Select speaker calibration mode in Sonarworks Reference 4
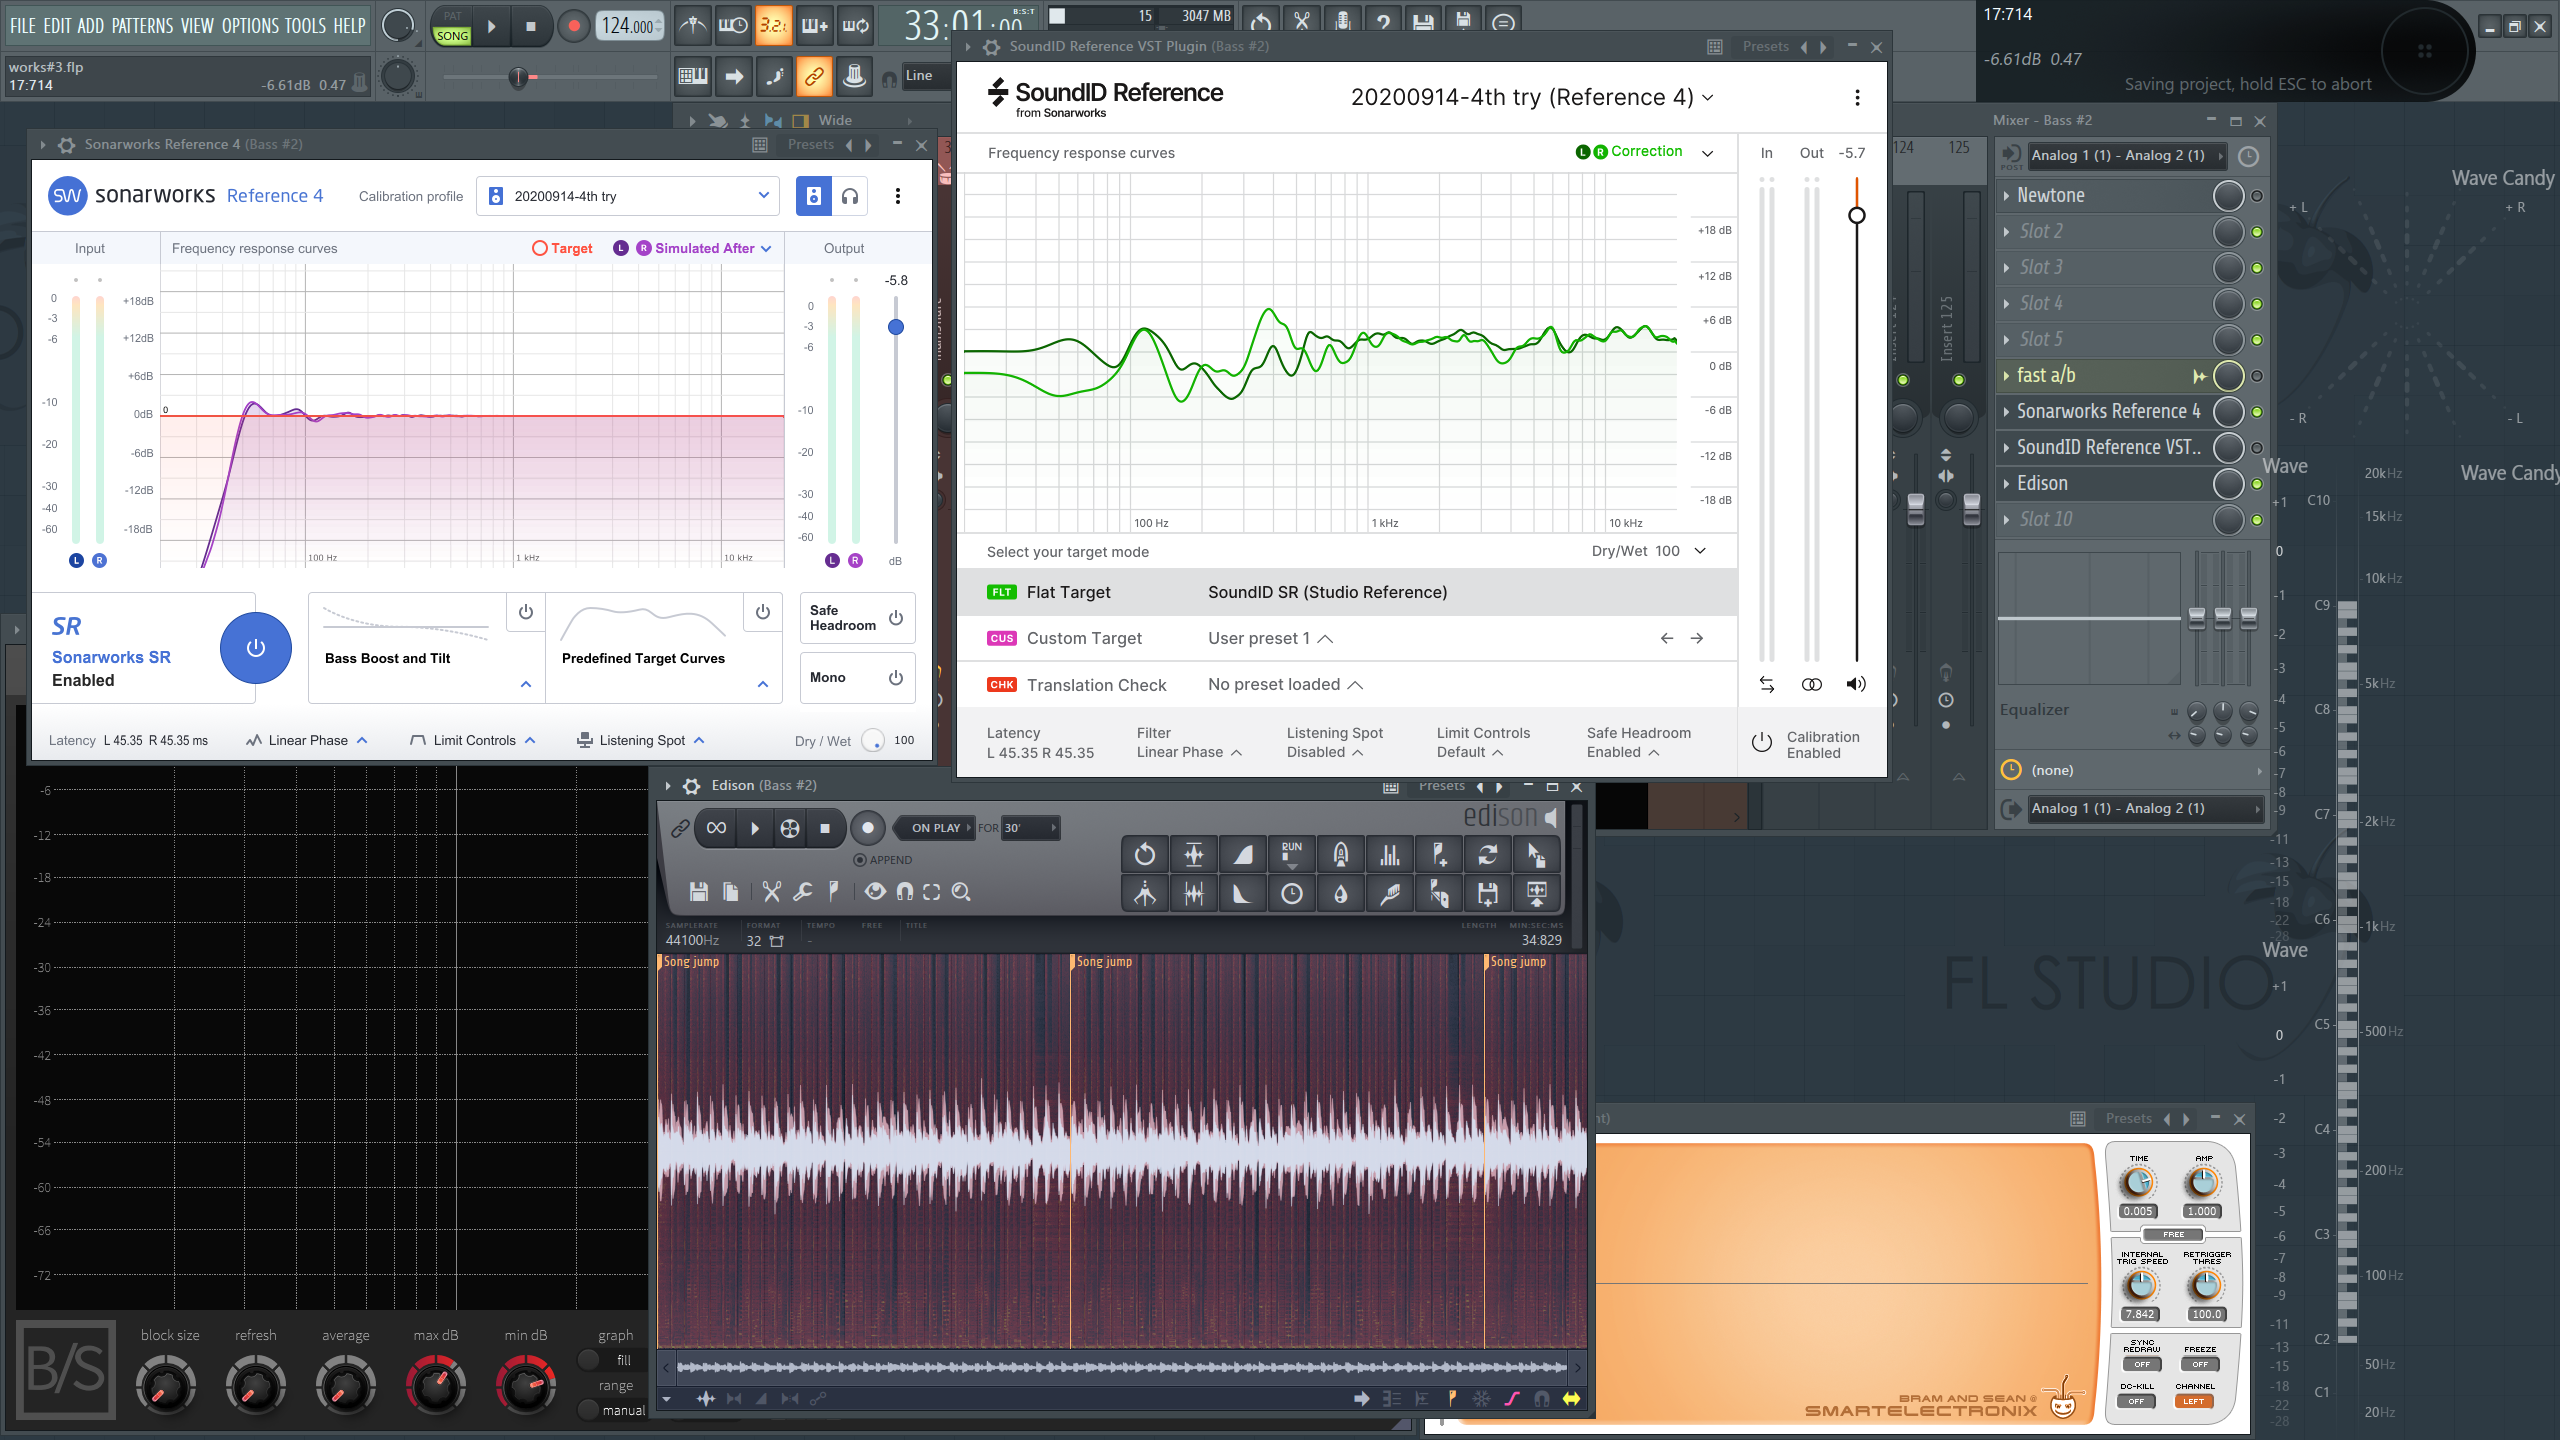Image resolution: width=2560 pixels, height=1440 pixels. click(813, 196)
